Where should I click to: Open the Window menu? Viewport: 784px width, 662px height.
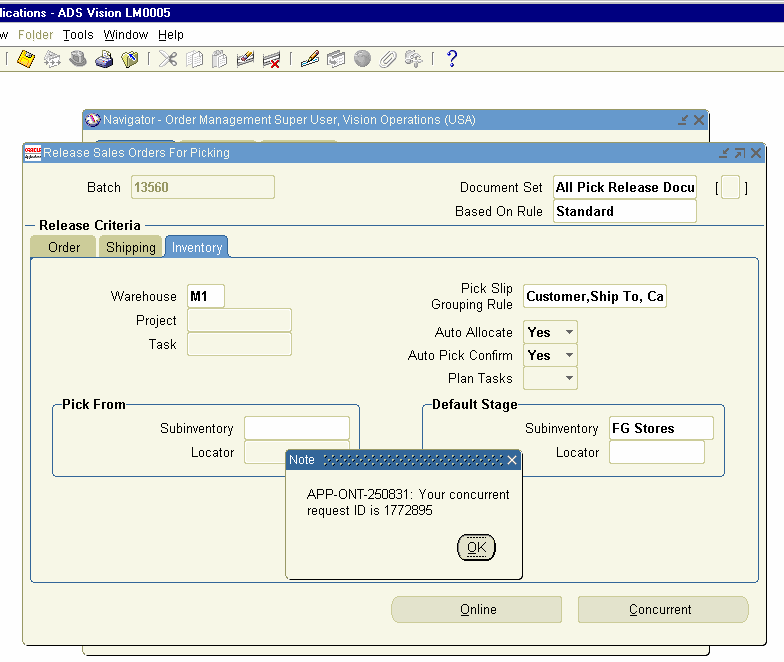126,35
